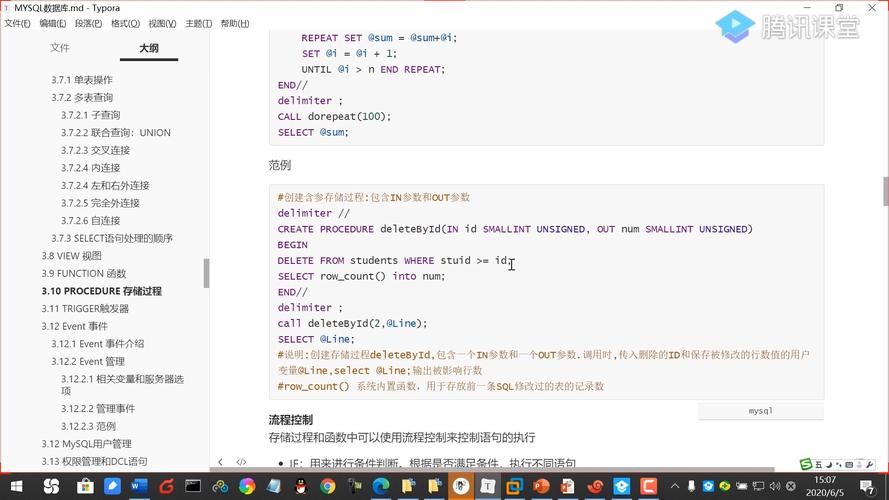Launch Google Chrome from taskbar
889x500 pixels.
[x=328, y=486]
